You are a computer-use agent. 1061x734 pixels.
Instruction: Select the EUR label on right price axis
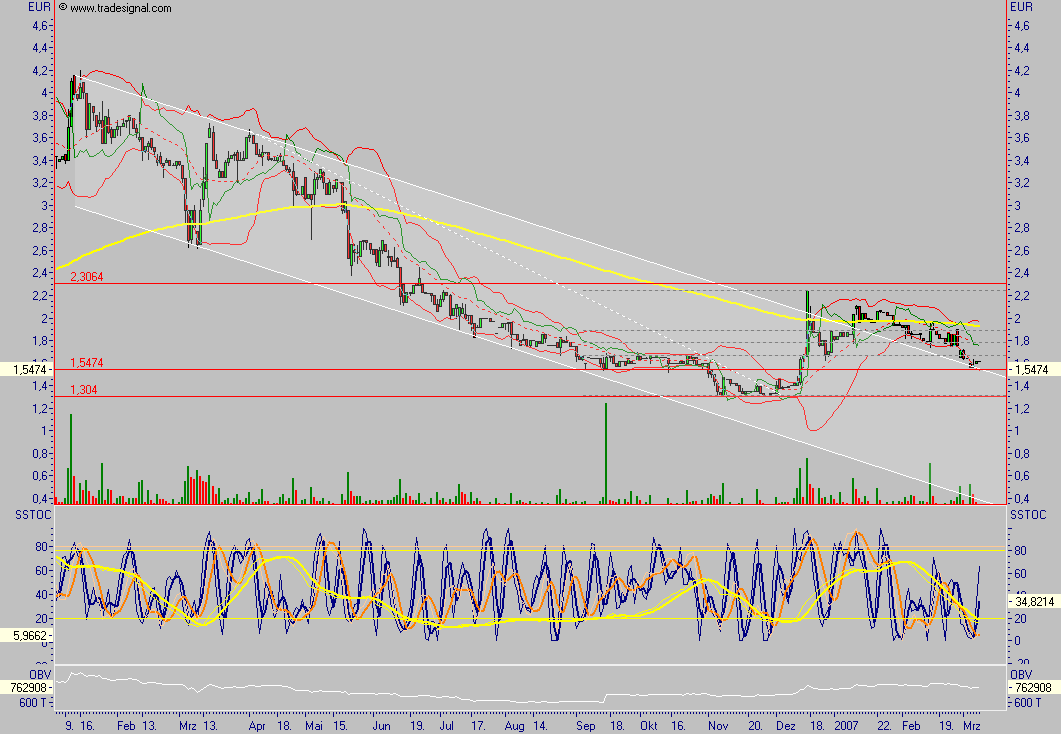pyautogui.click(x=1022, y=5)
